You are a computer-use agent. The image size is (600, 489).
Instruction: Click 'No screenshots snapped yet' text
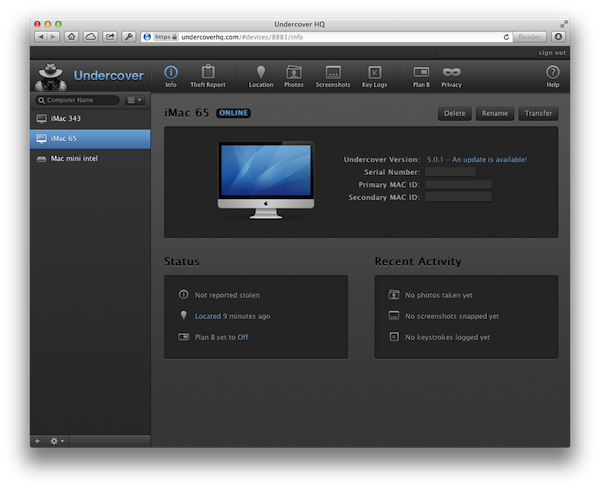click(452, 316)
